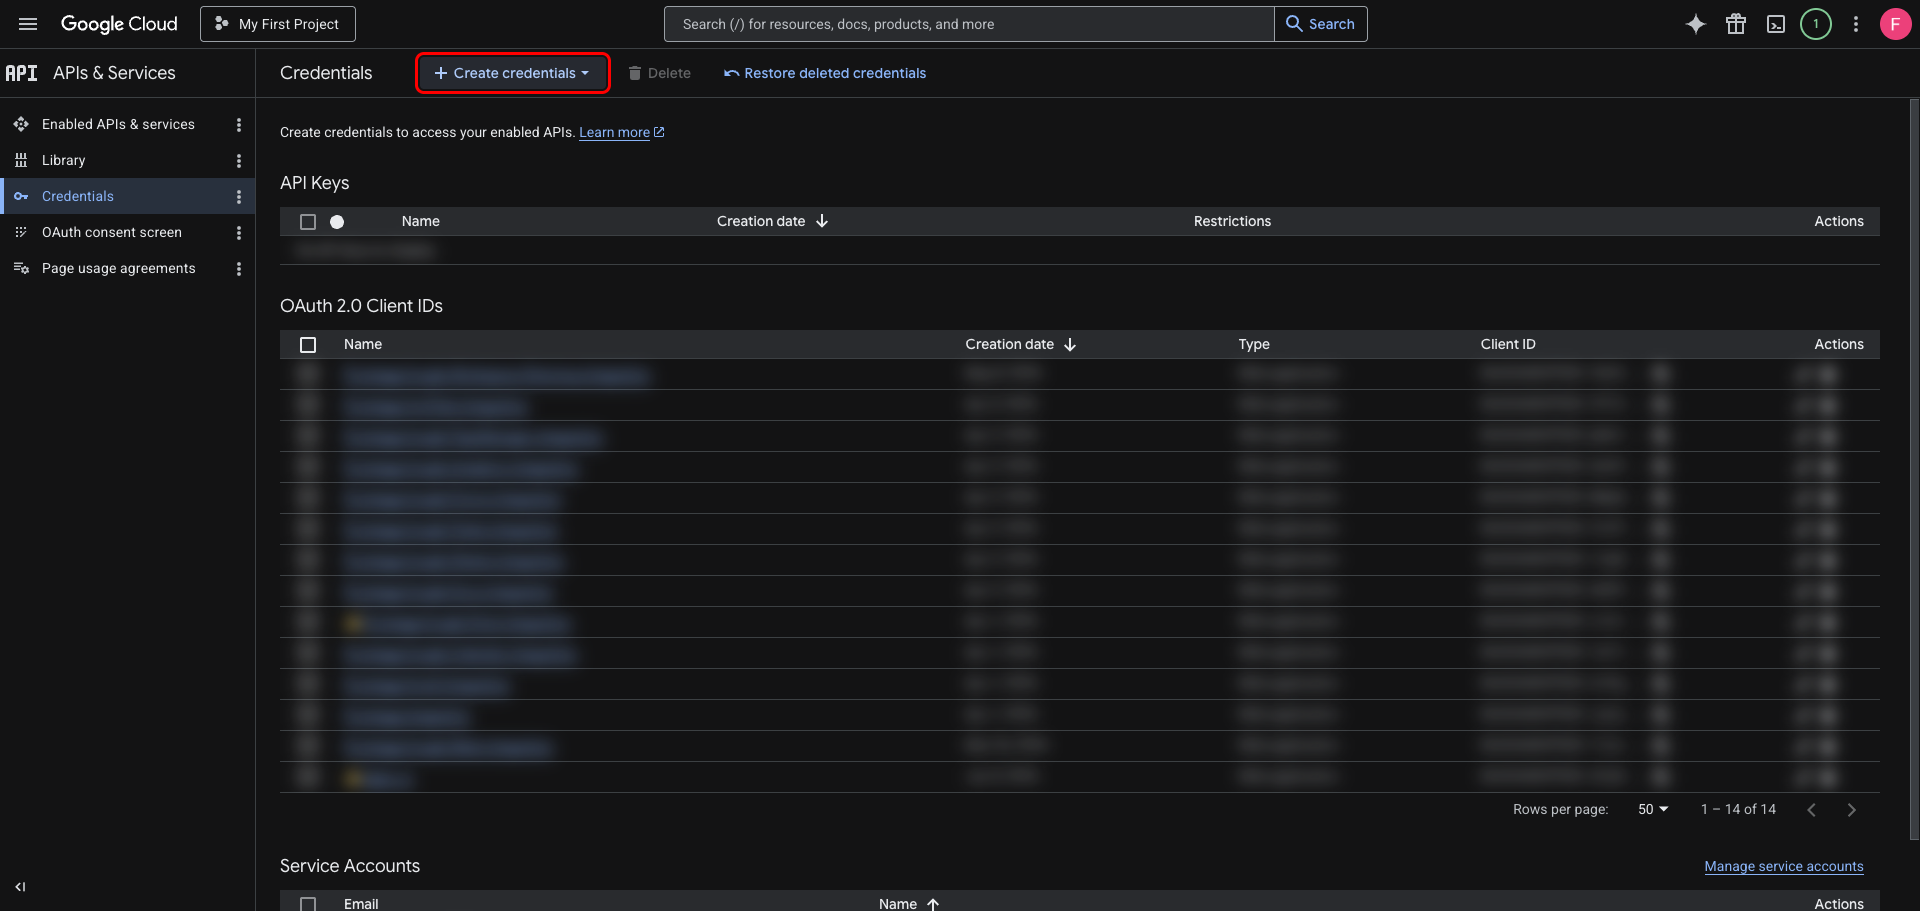Select all API Keys checkbox
1920x911 pixels.
[308, 222]
